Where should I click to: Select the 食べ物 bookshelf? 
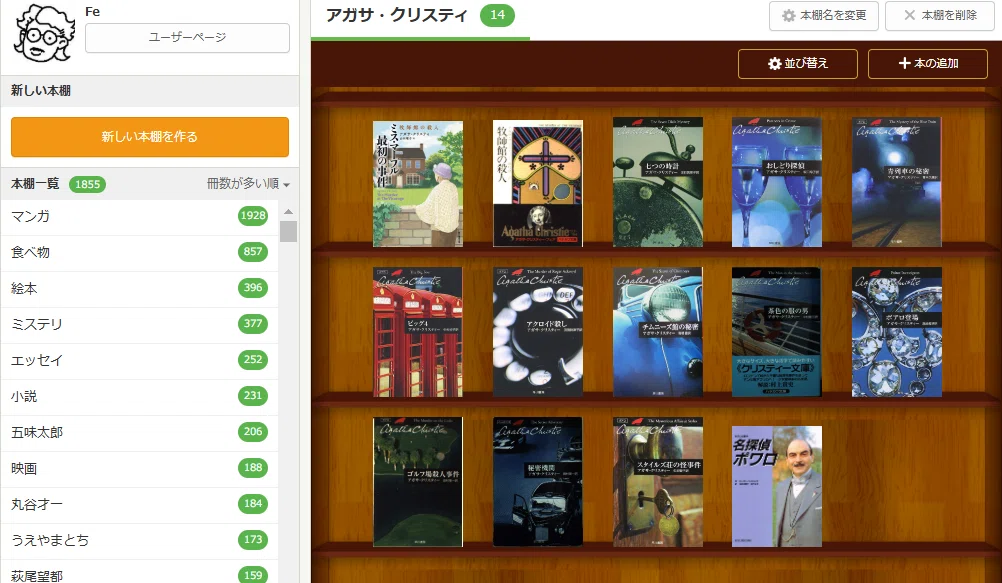click(x=139, y=252)
